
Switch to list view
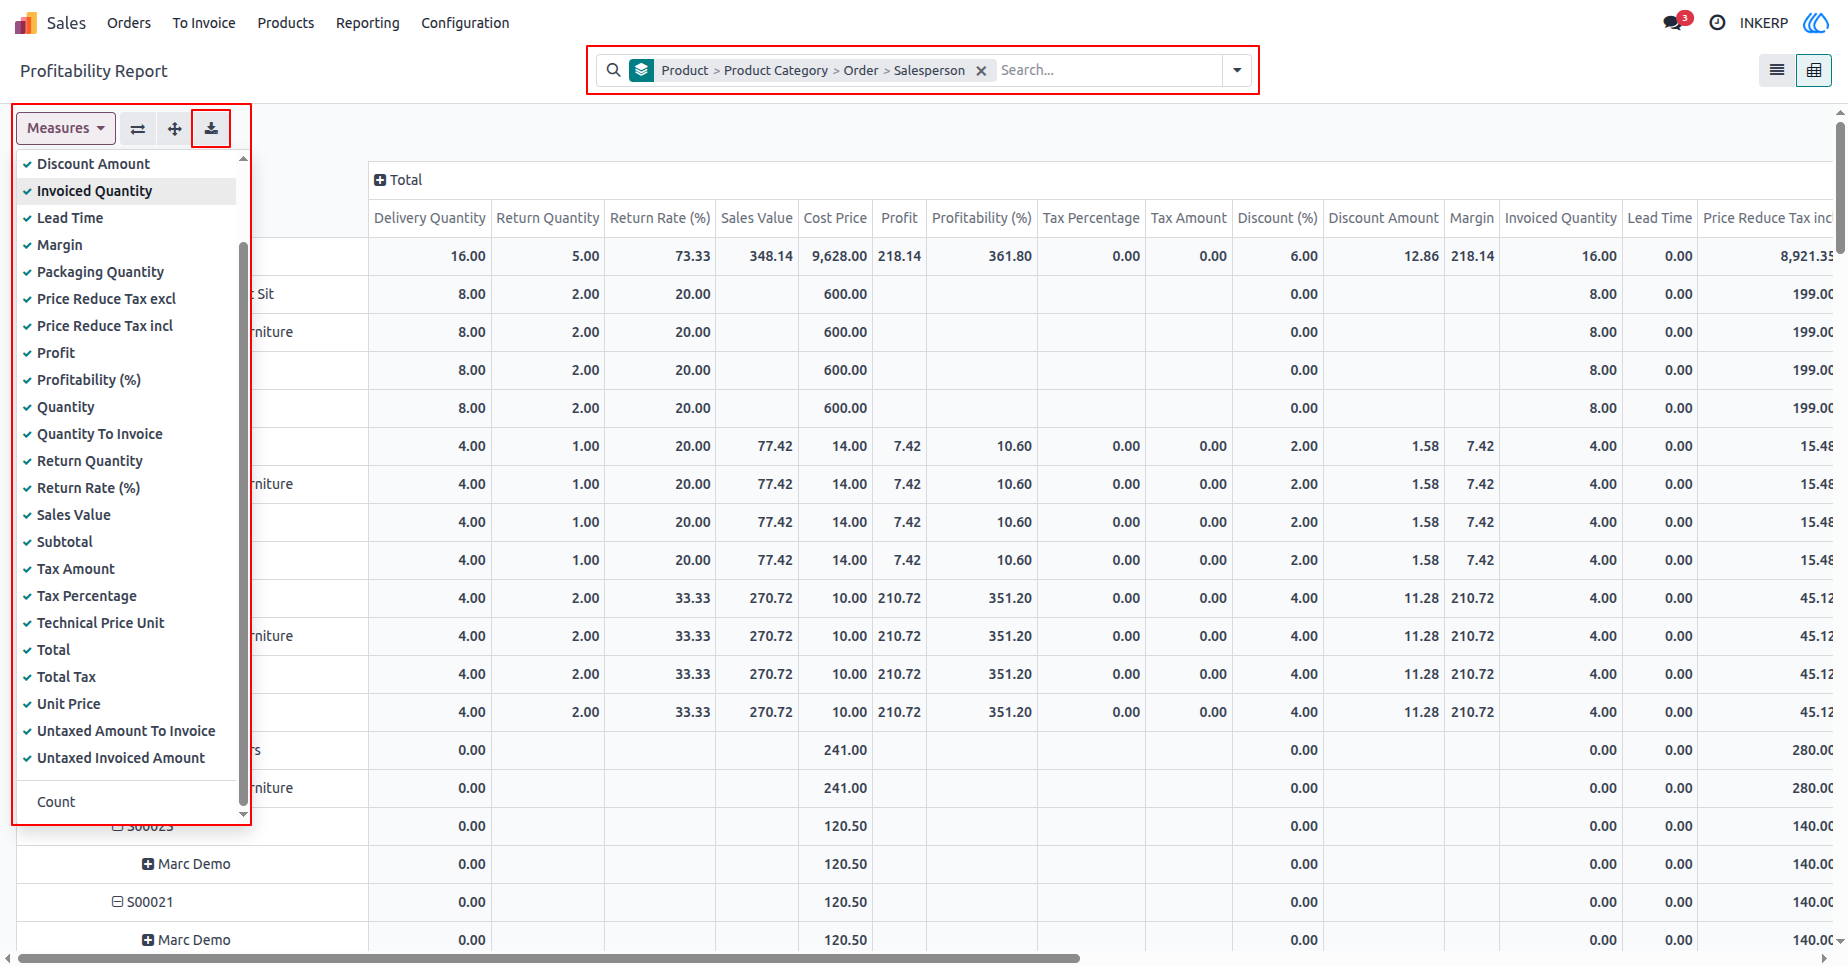(x=1777, y=70)
